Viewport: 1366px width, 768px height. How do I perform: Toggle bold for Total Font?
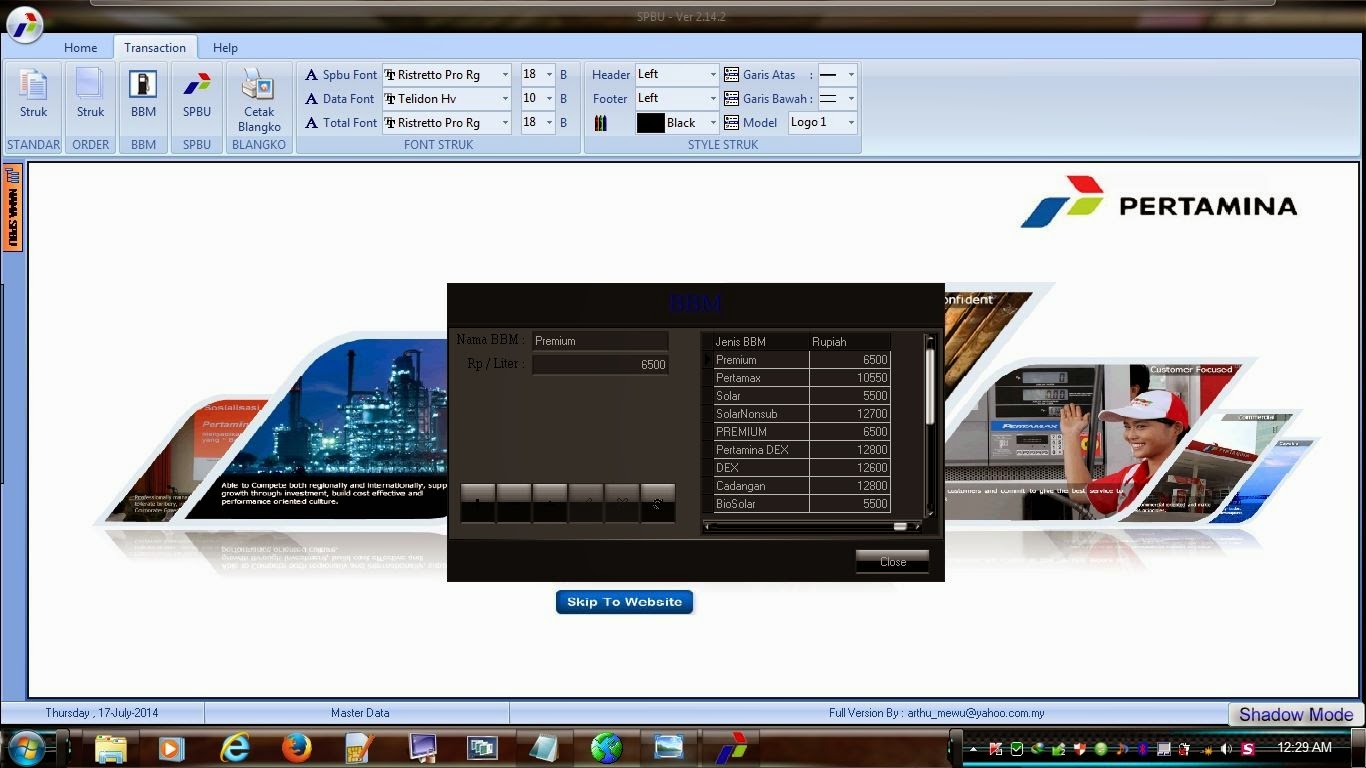coord(564,123)
